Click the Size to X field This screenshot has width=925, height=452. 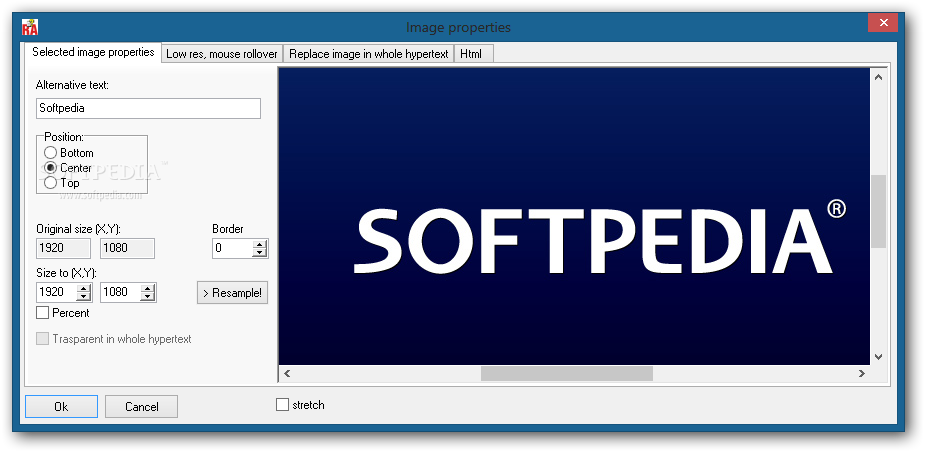pos(57,292)
